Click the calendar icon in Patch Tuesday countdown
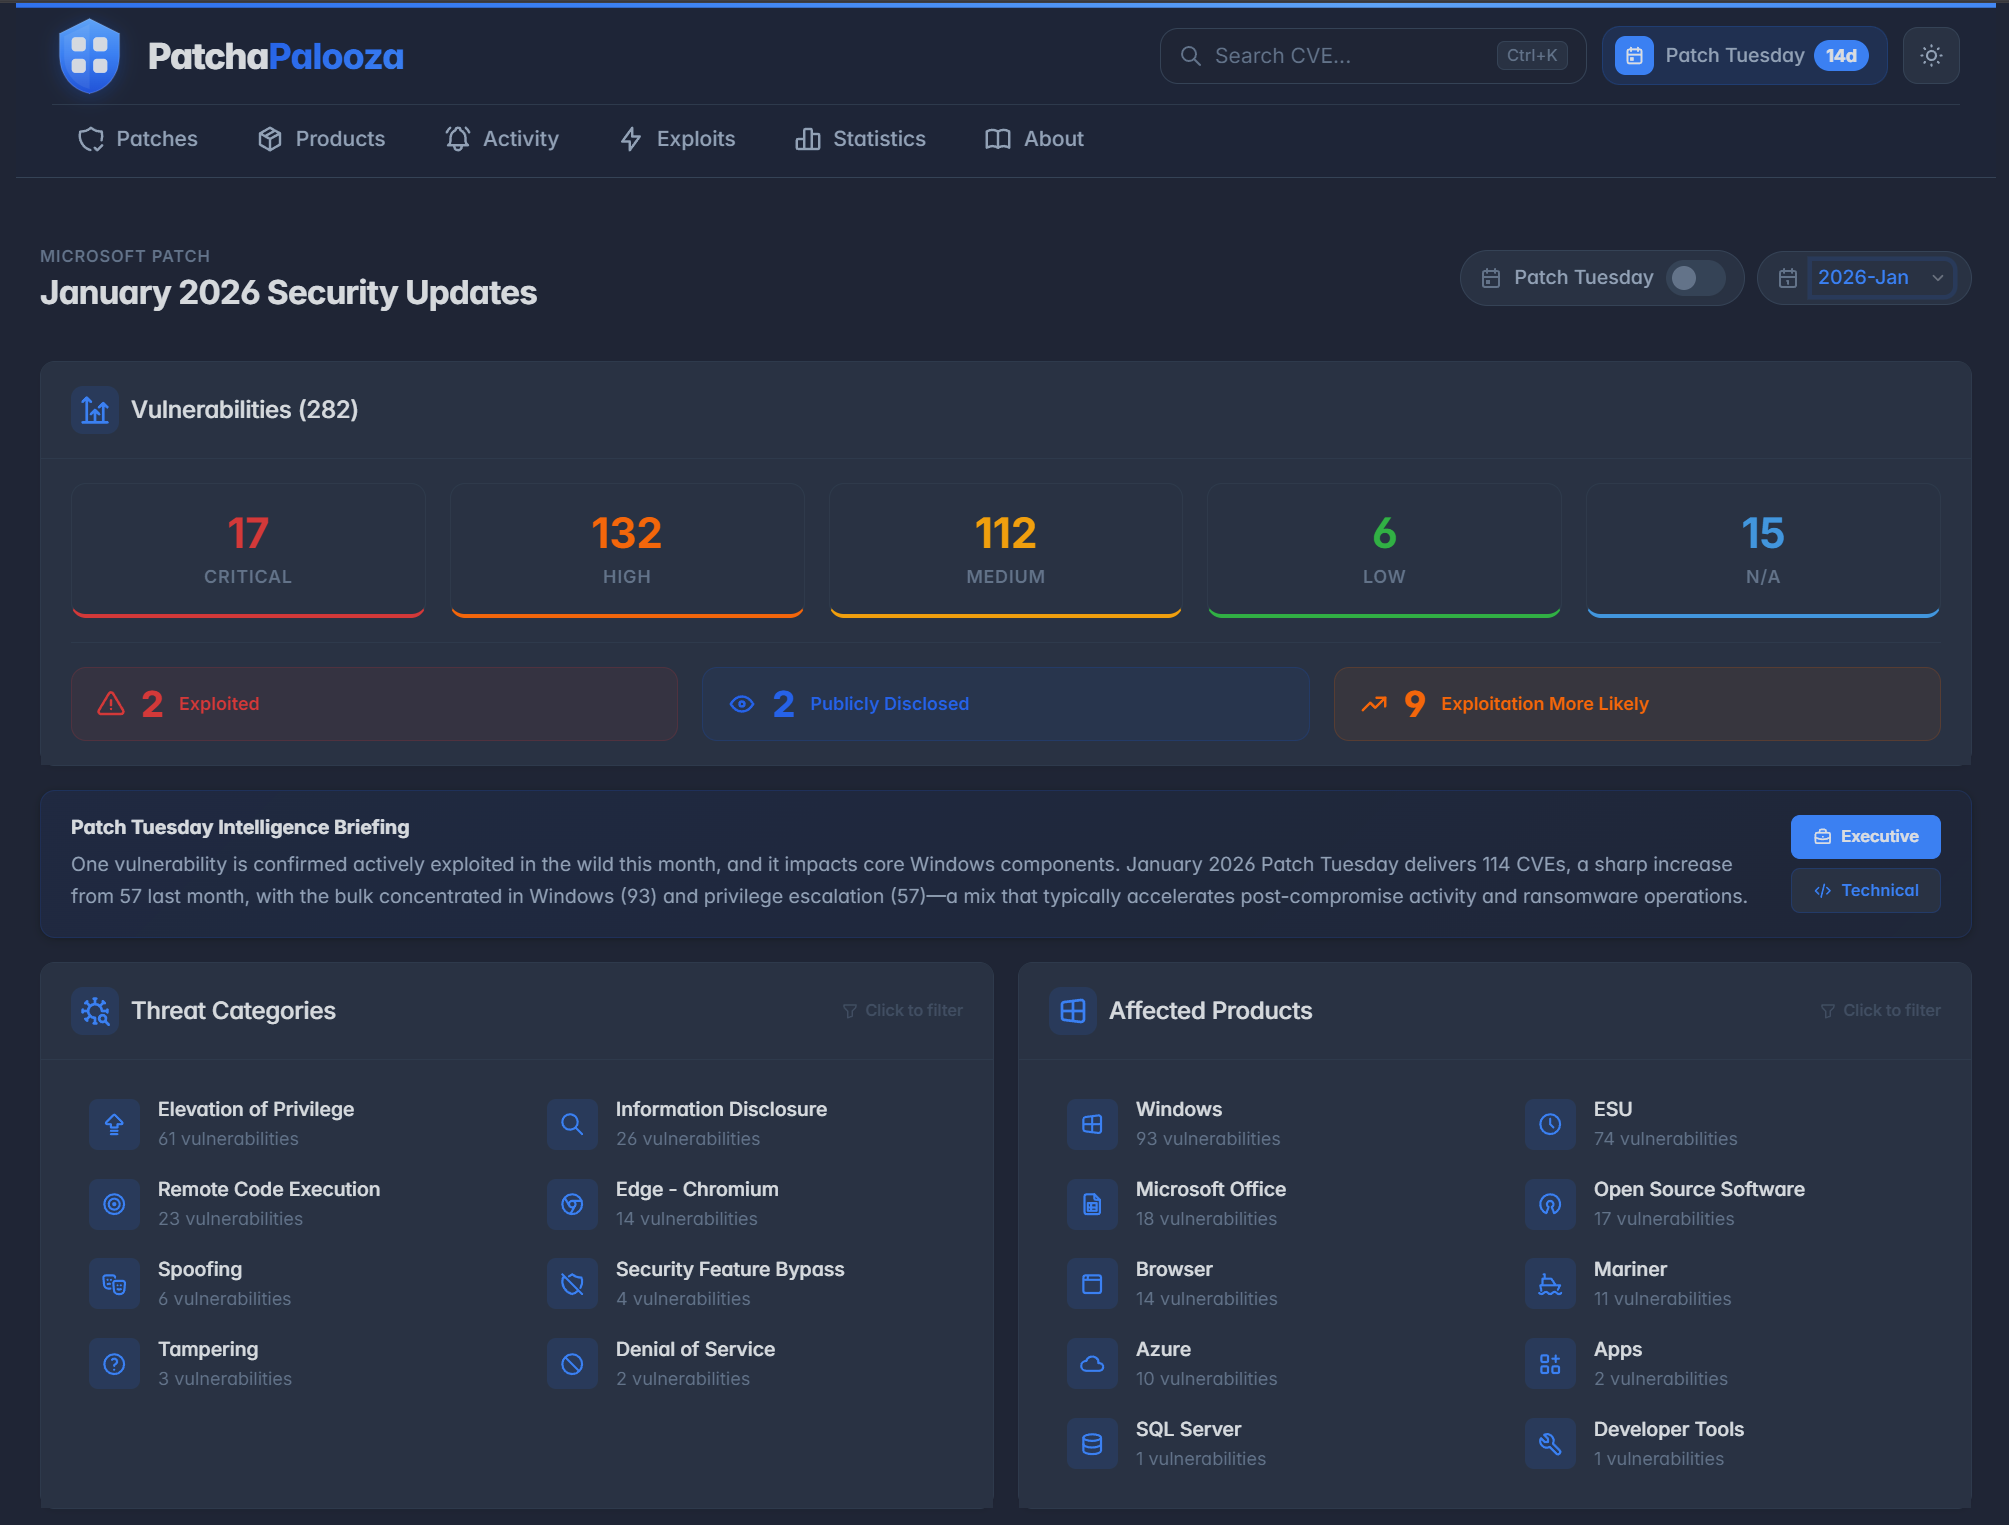2009x1525 pixels. coord(1634,56)
